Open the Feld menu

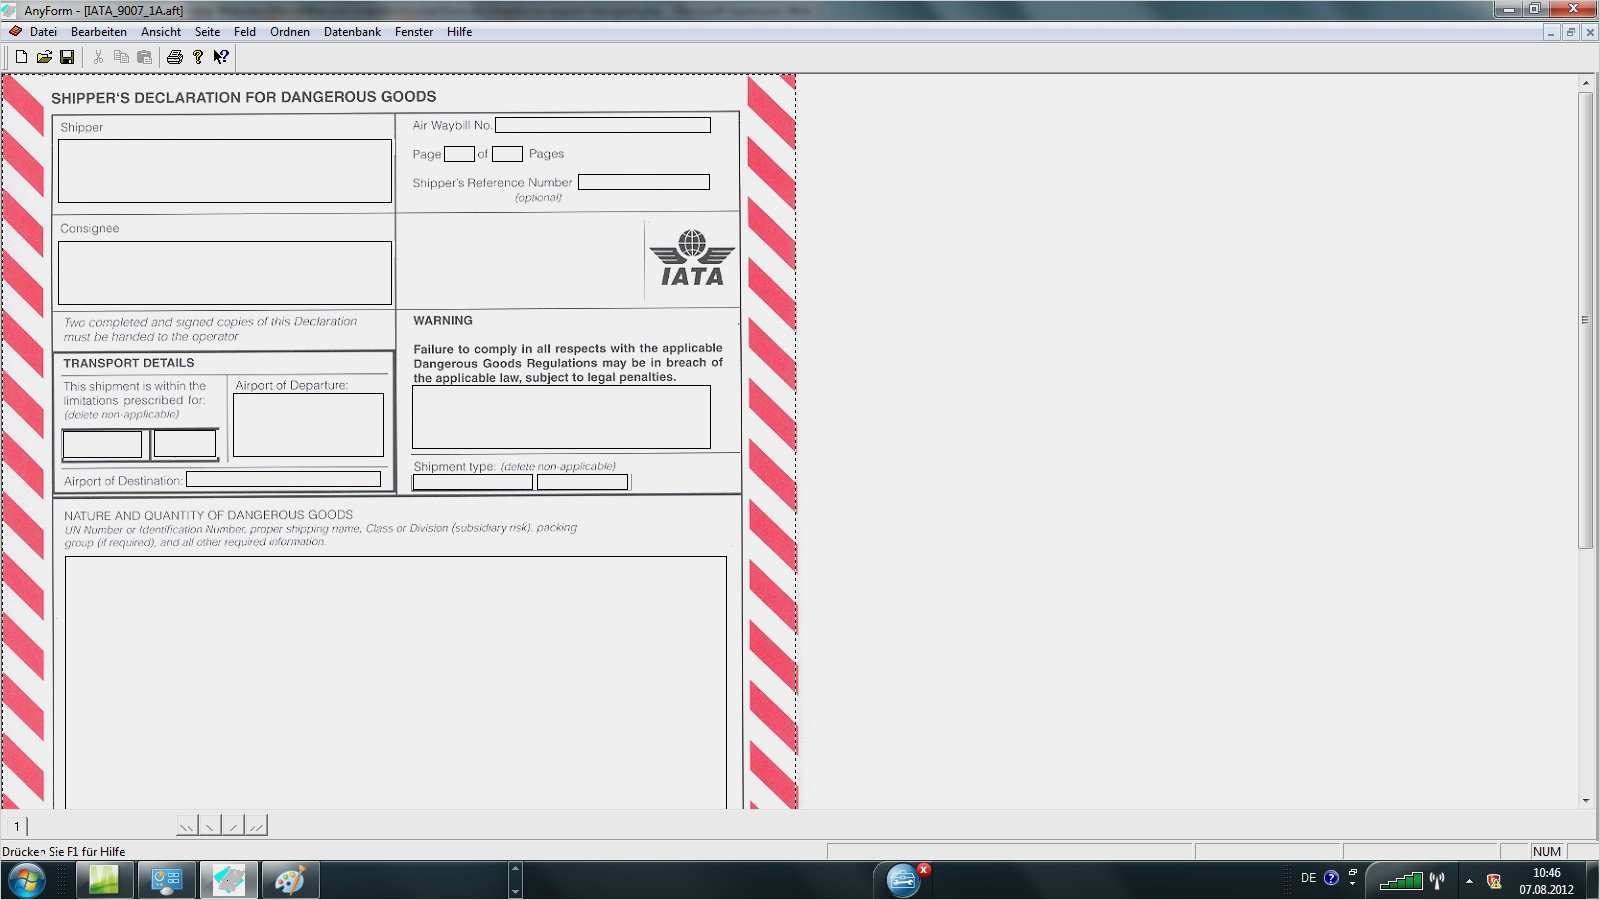[x=245, y=32]
